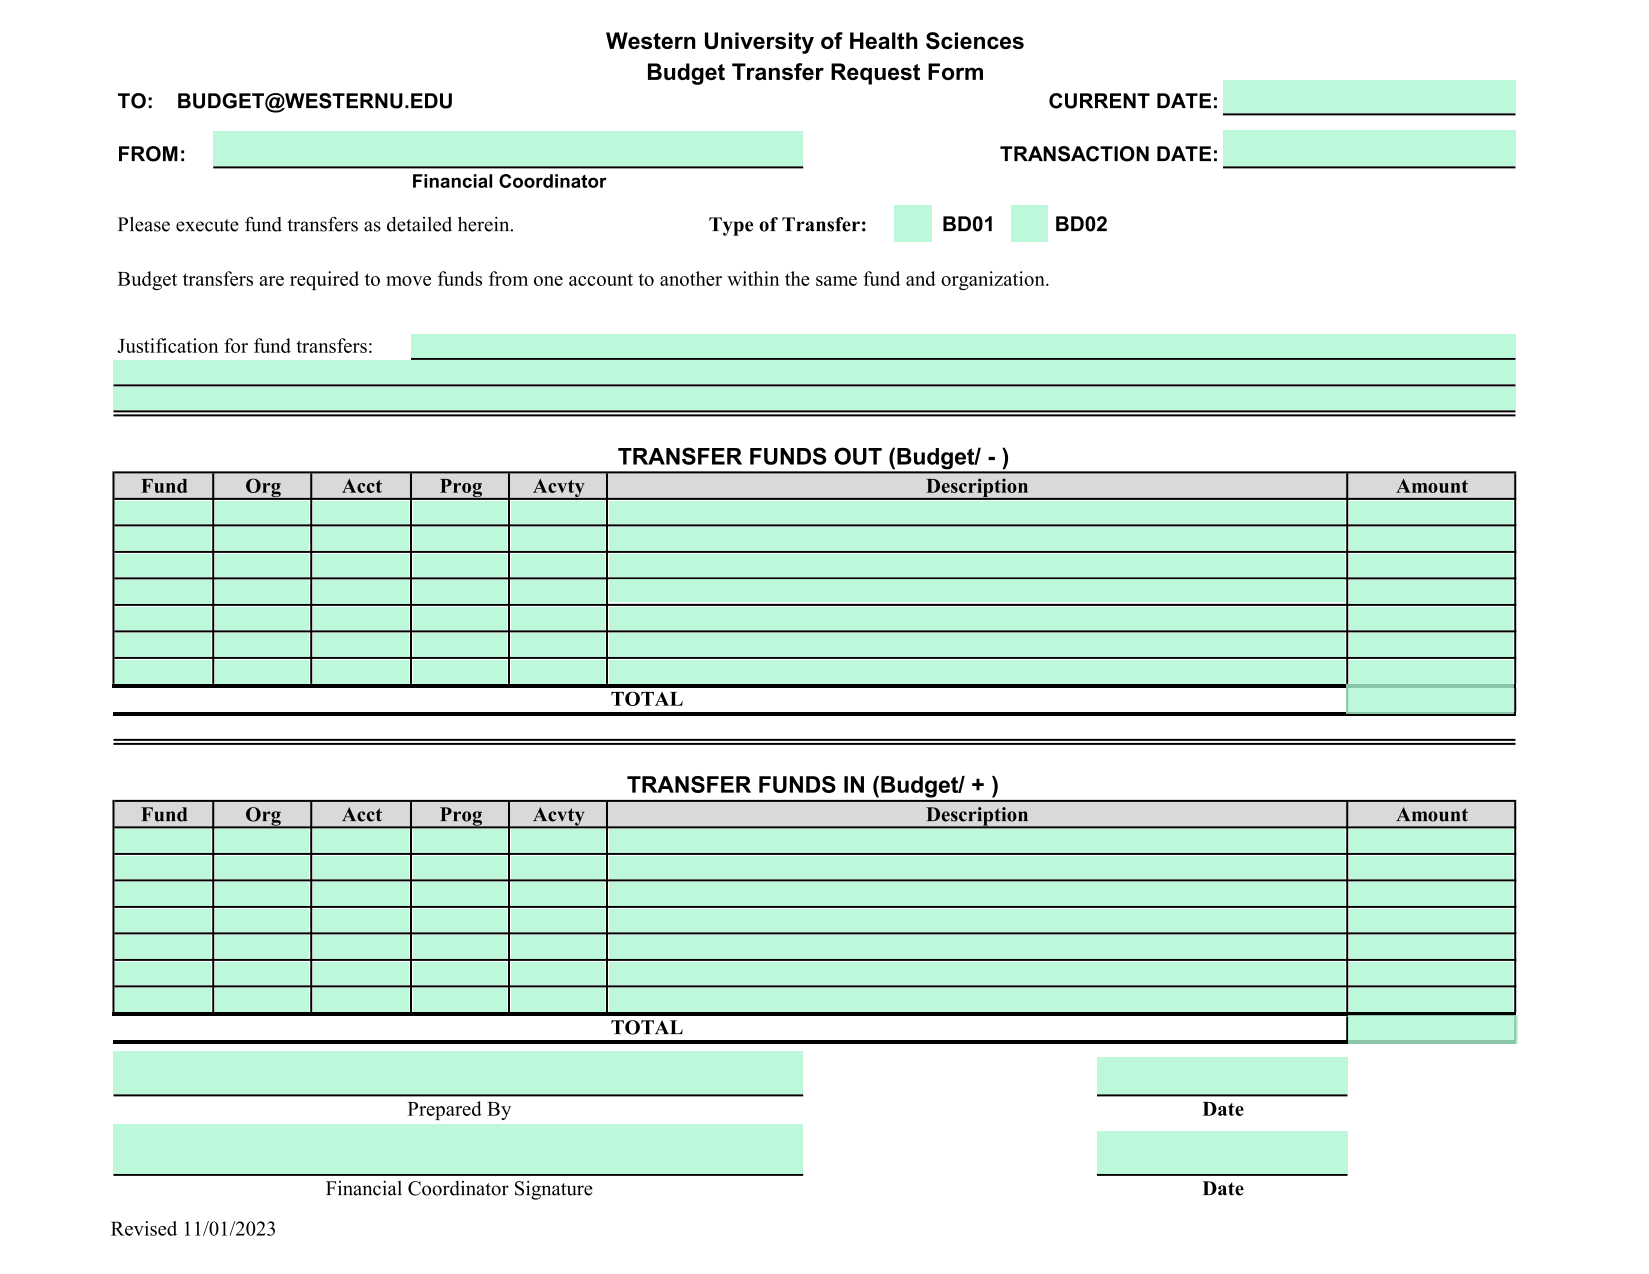Click first row Acct cell in Transfer Funds Out
The width and height of the screenshot is (1649, 1274).
(x=361, y=512)
